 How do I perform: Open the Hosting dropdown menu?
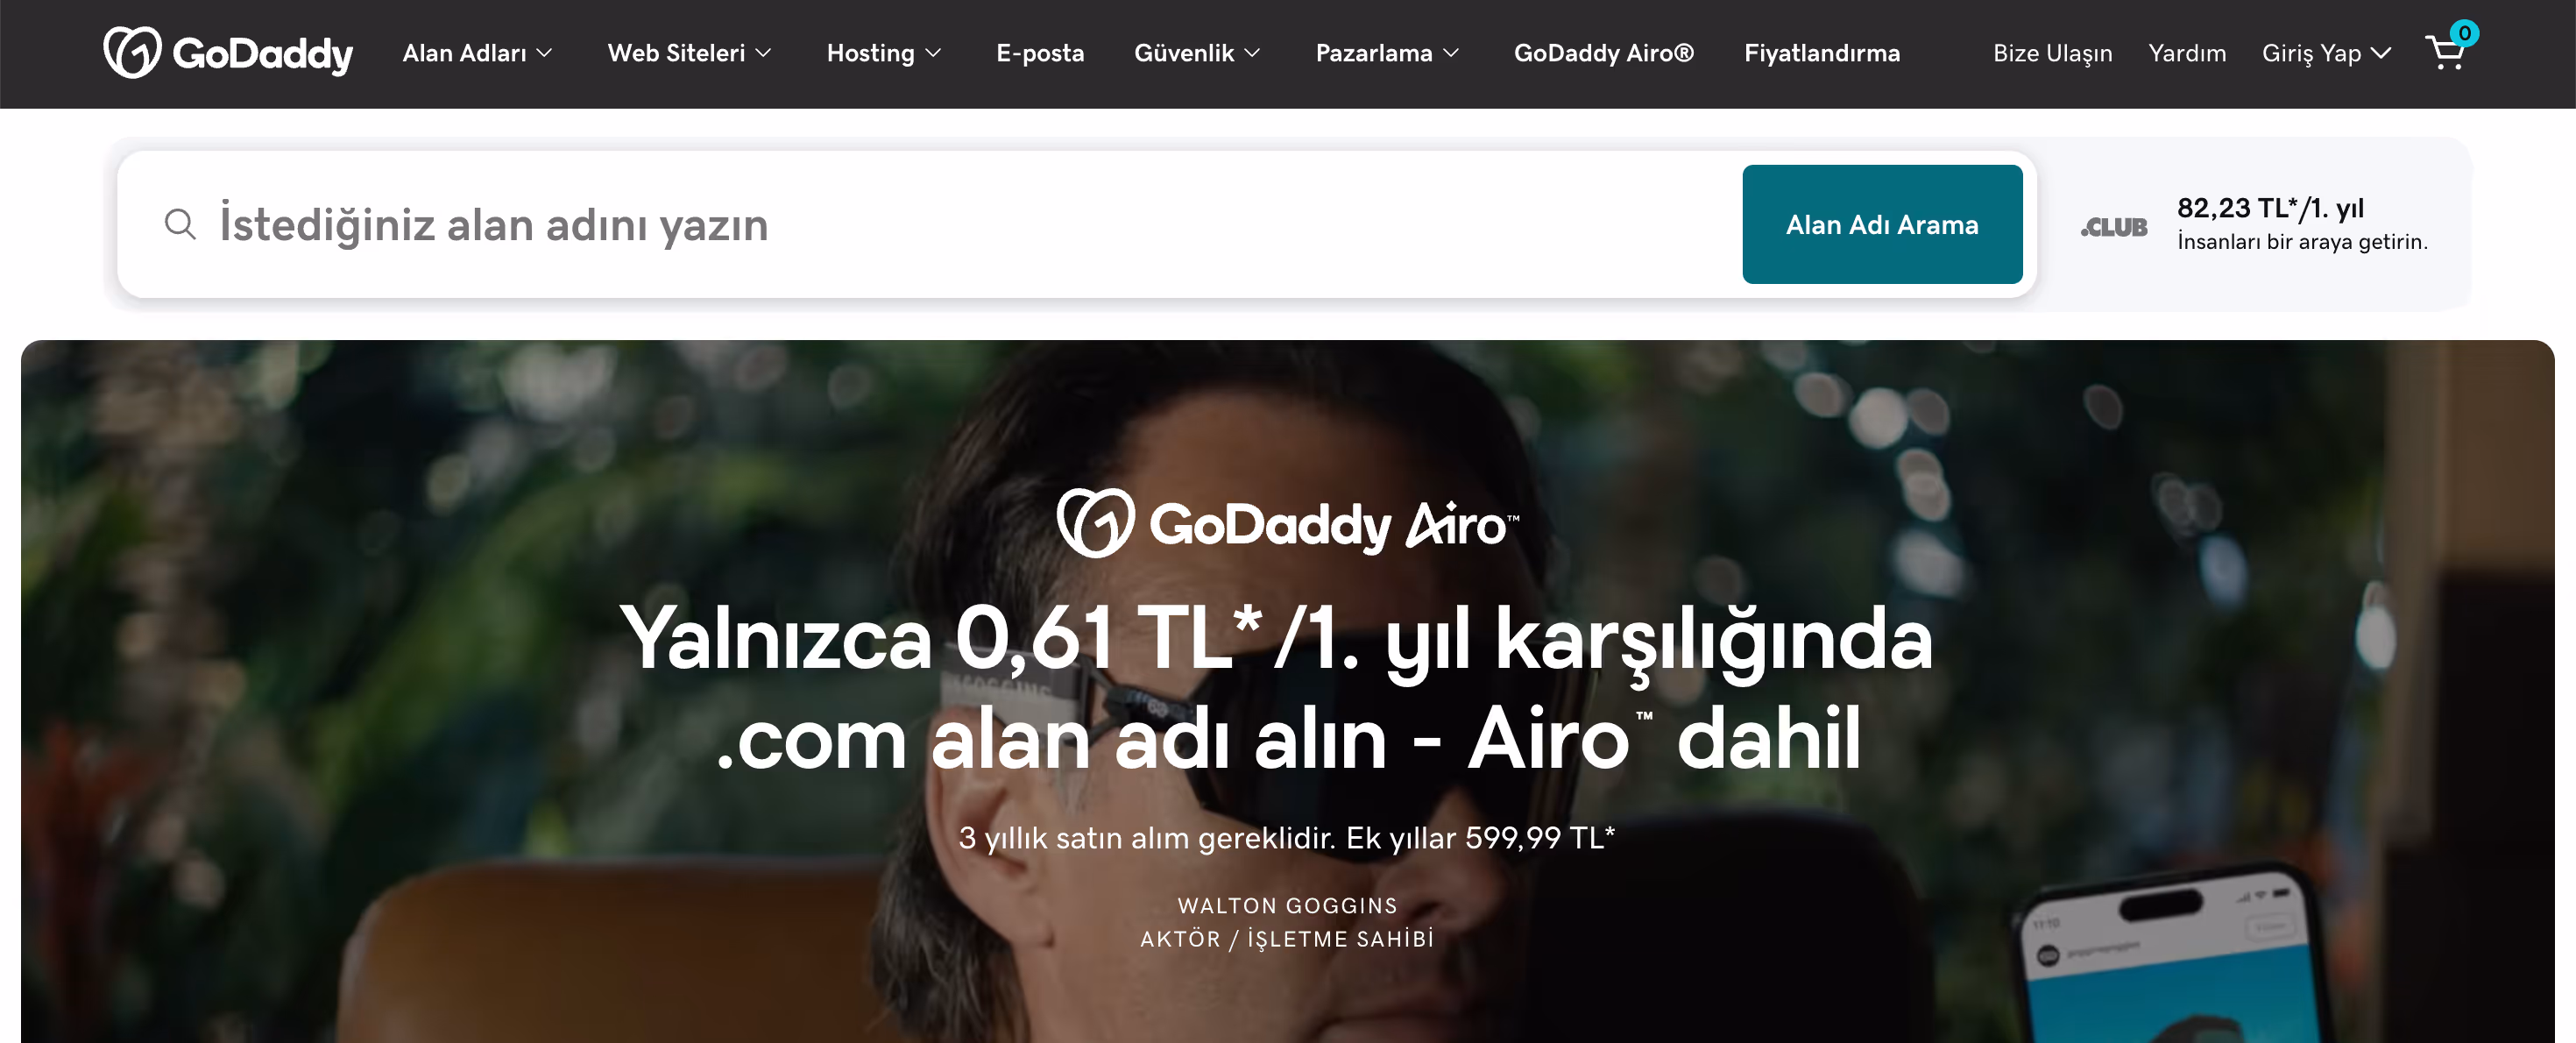[884, 53]
